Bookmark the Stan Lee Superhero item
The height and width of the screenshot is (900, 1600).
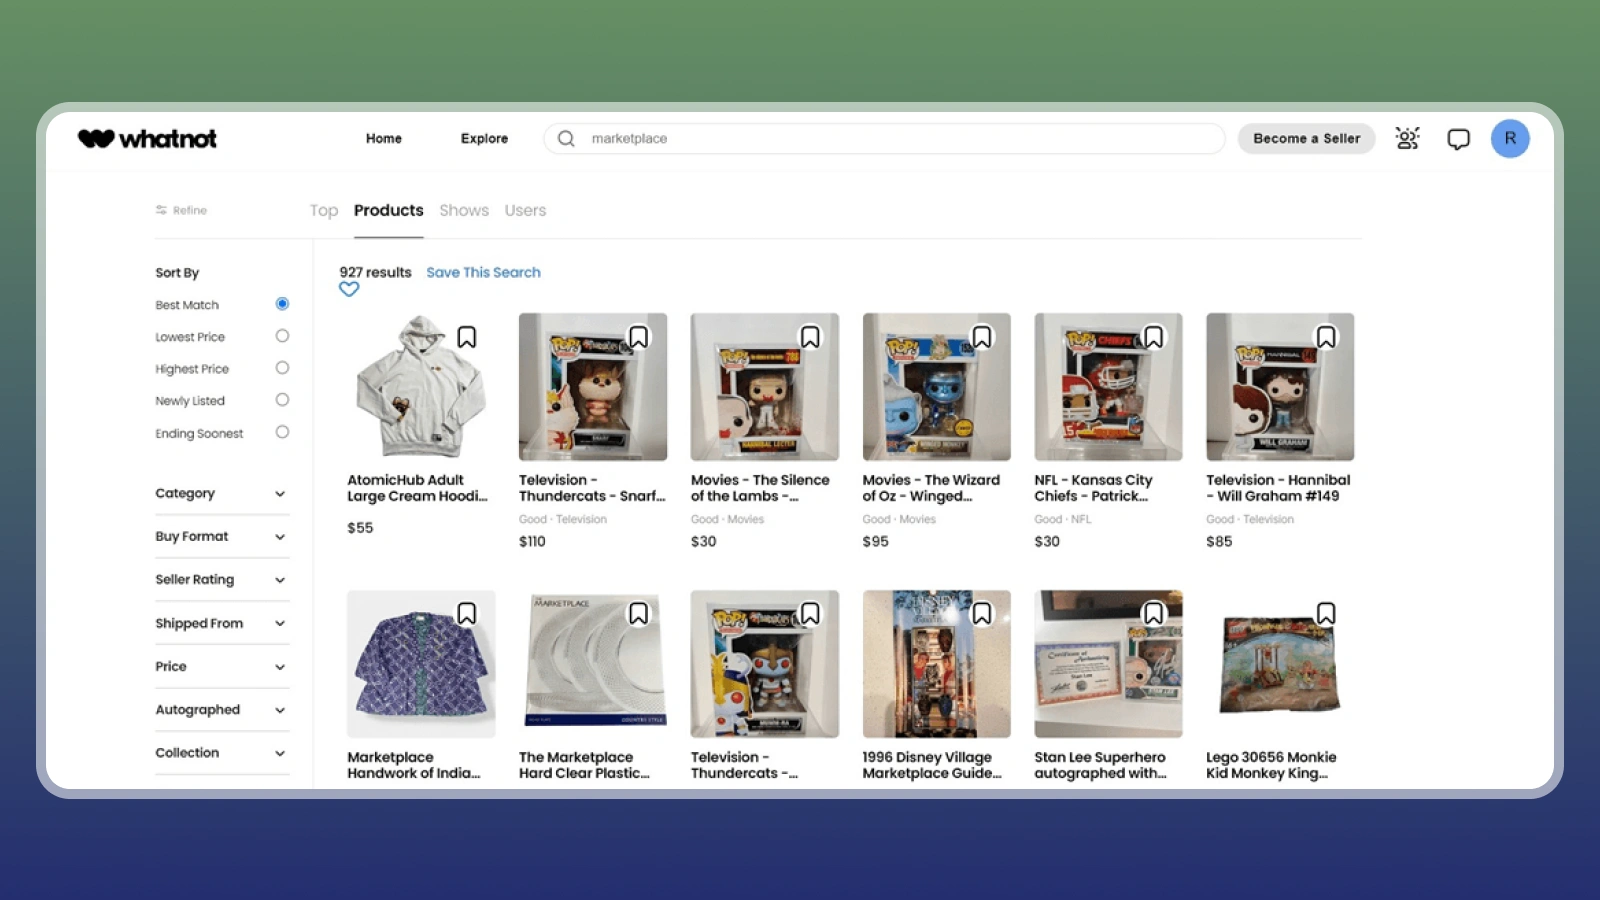[x=1154, y=613]
